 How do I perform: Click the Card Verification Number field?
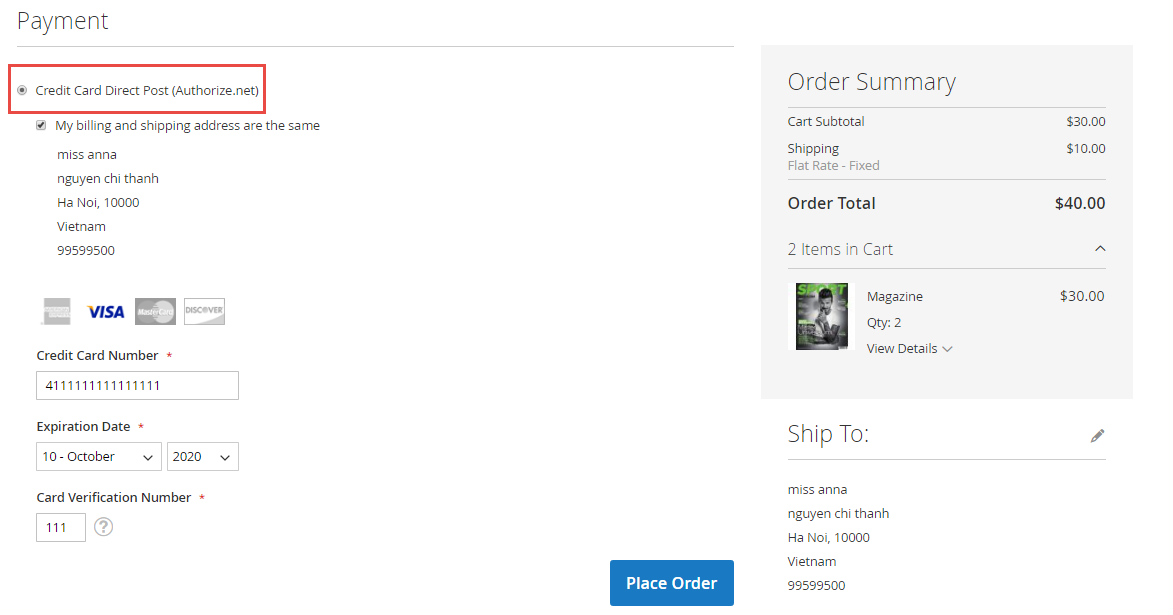tap(61, 527)
